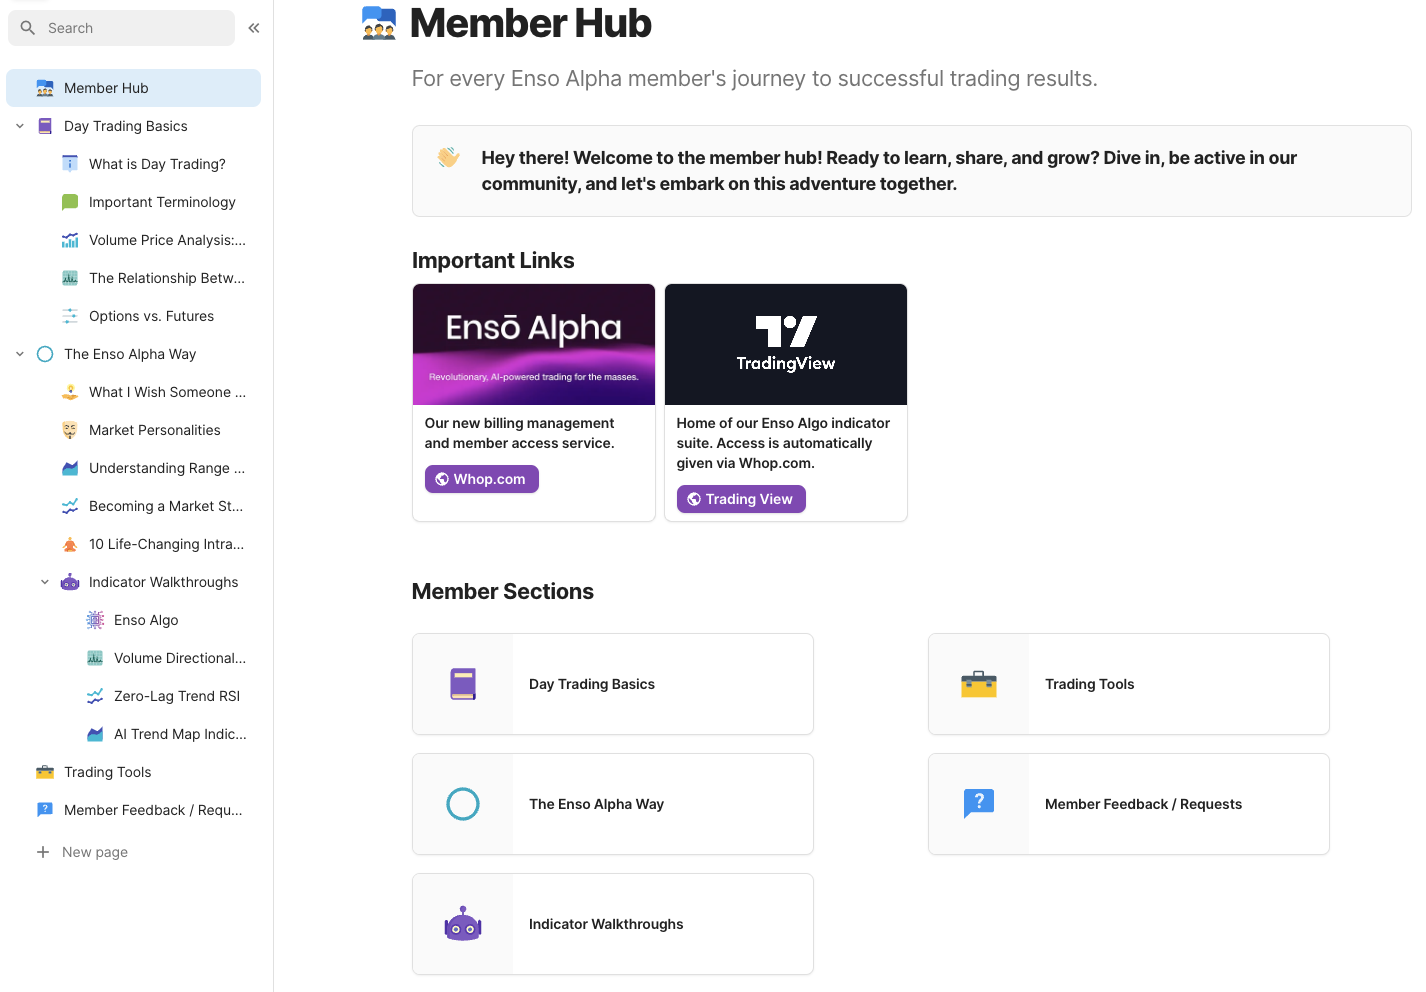Screen dimensions: 1426x992
Task: Click the toolbox icon in Trading Tools card
Action: click(978, 684)
